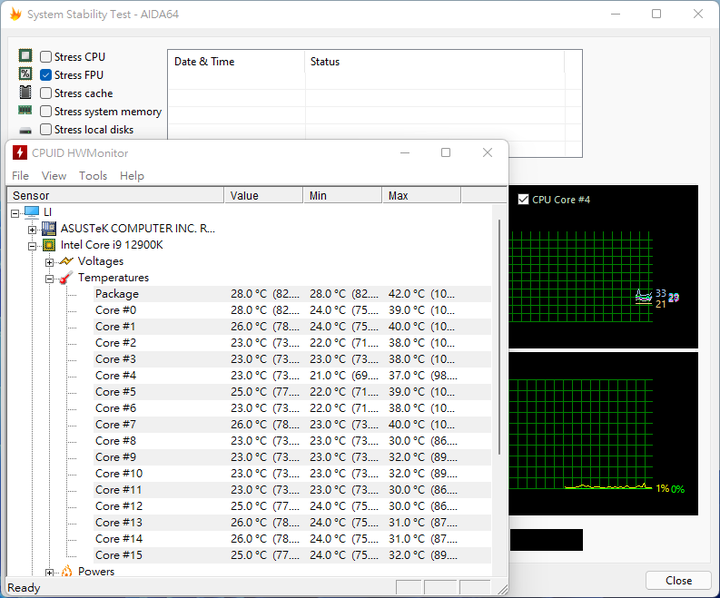Viewport: 720px width, 598px height.
Task: Select the Core #6 row
Action: 292,408
